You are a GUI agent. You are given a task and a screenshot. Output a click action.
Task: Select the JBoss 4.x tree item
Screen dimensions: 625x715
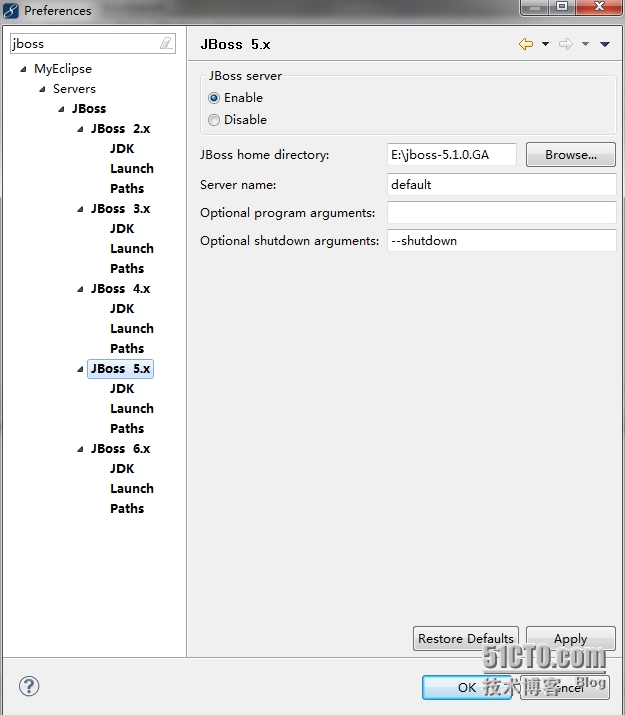pos(120,289)
